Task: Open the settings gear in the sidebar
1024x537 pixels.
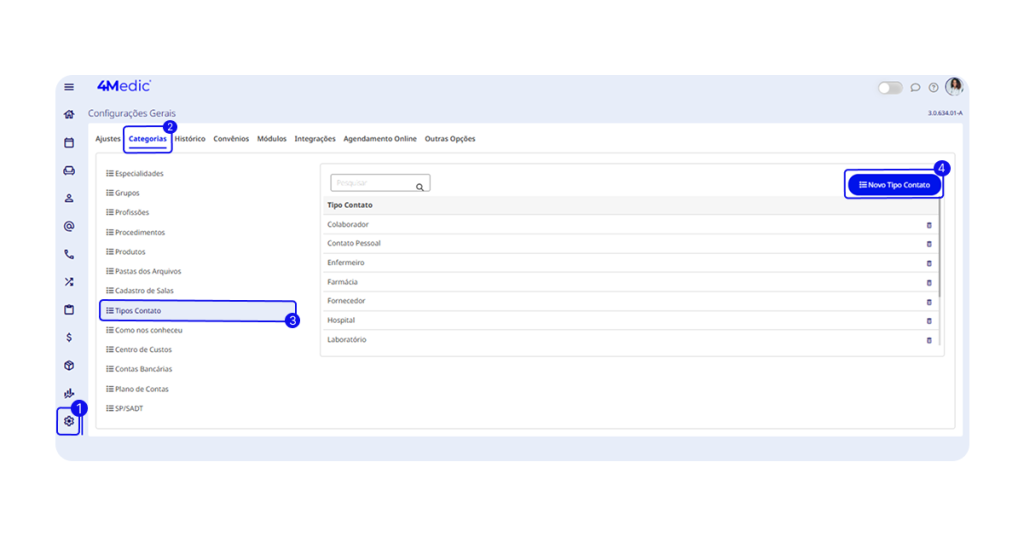Action: [x=69, y=421]
